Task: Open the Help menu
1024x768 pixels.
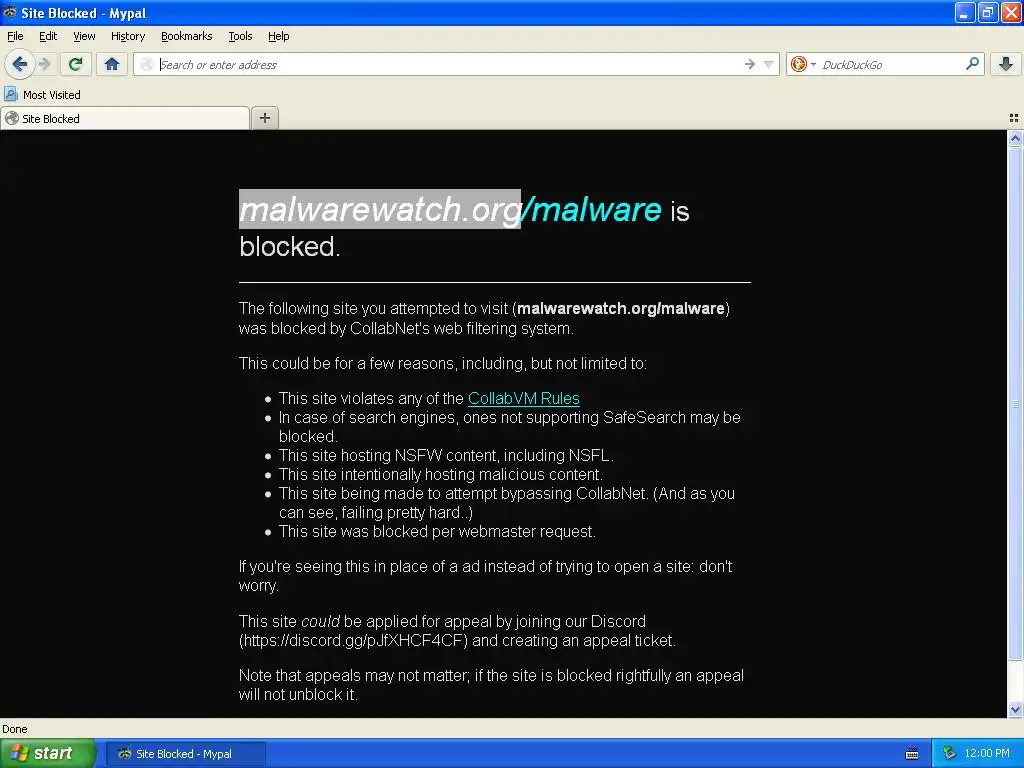Action: coord(278,37)
